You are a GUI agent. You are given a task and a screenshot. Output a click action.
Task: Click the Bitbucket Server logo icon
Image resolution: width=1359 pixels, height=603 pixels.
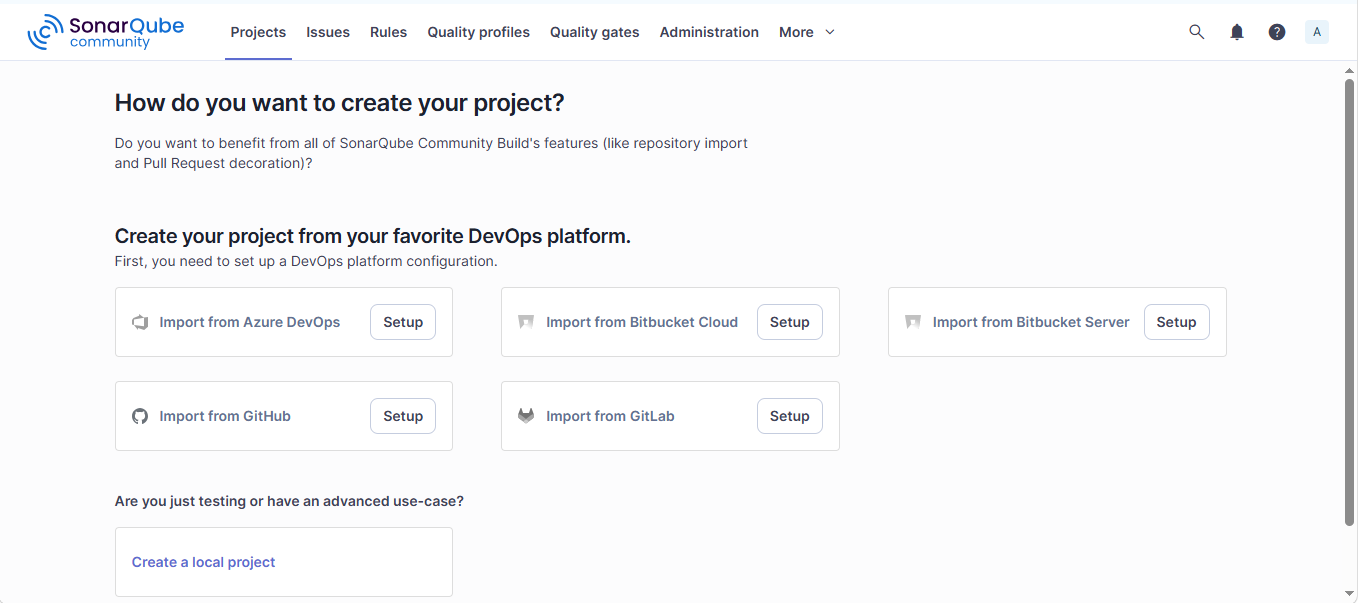point(913,322)
